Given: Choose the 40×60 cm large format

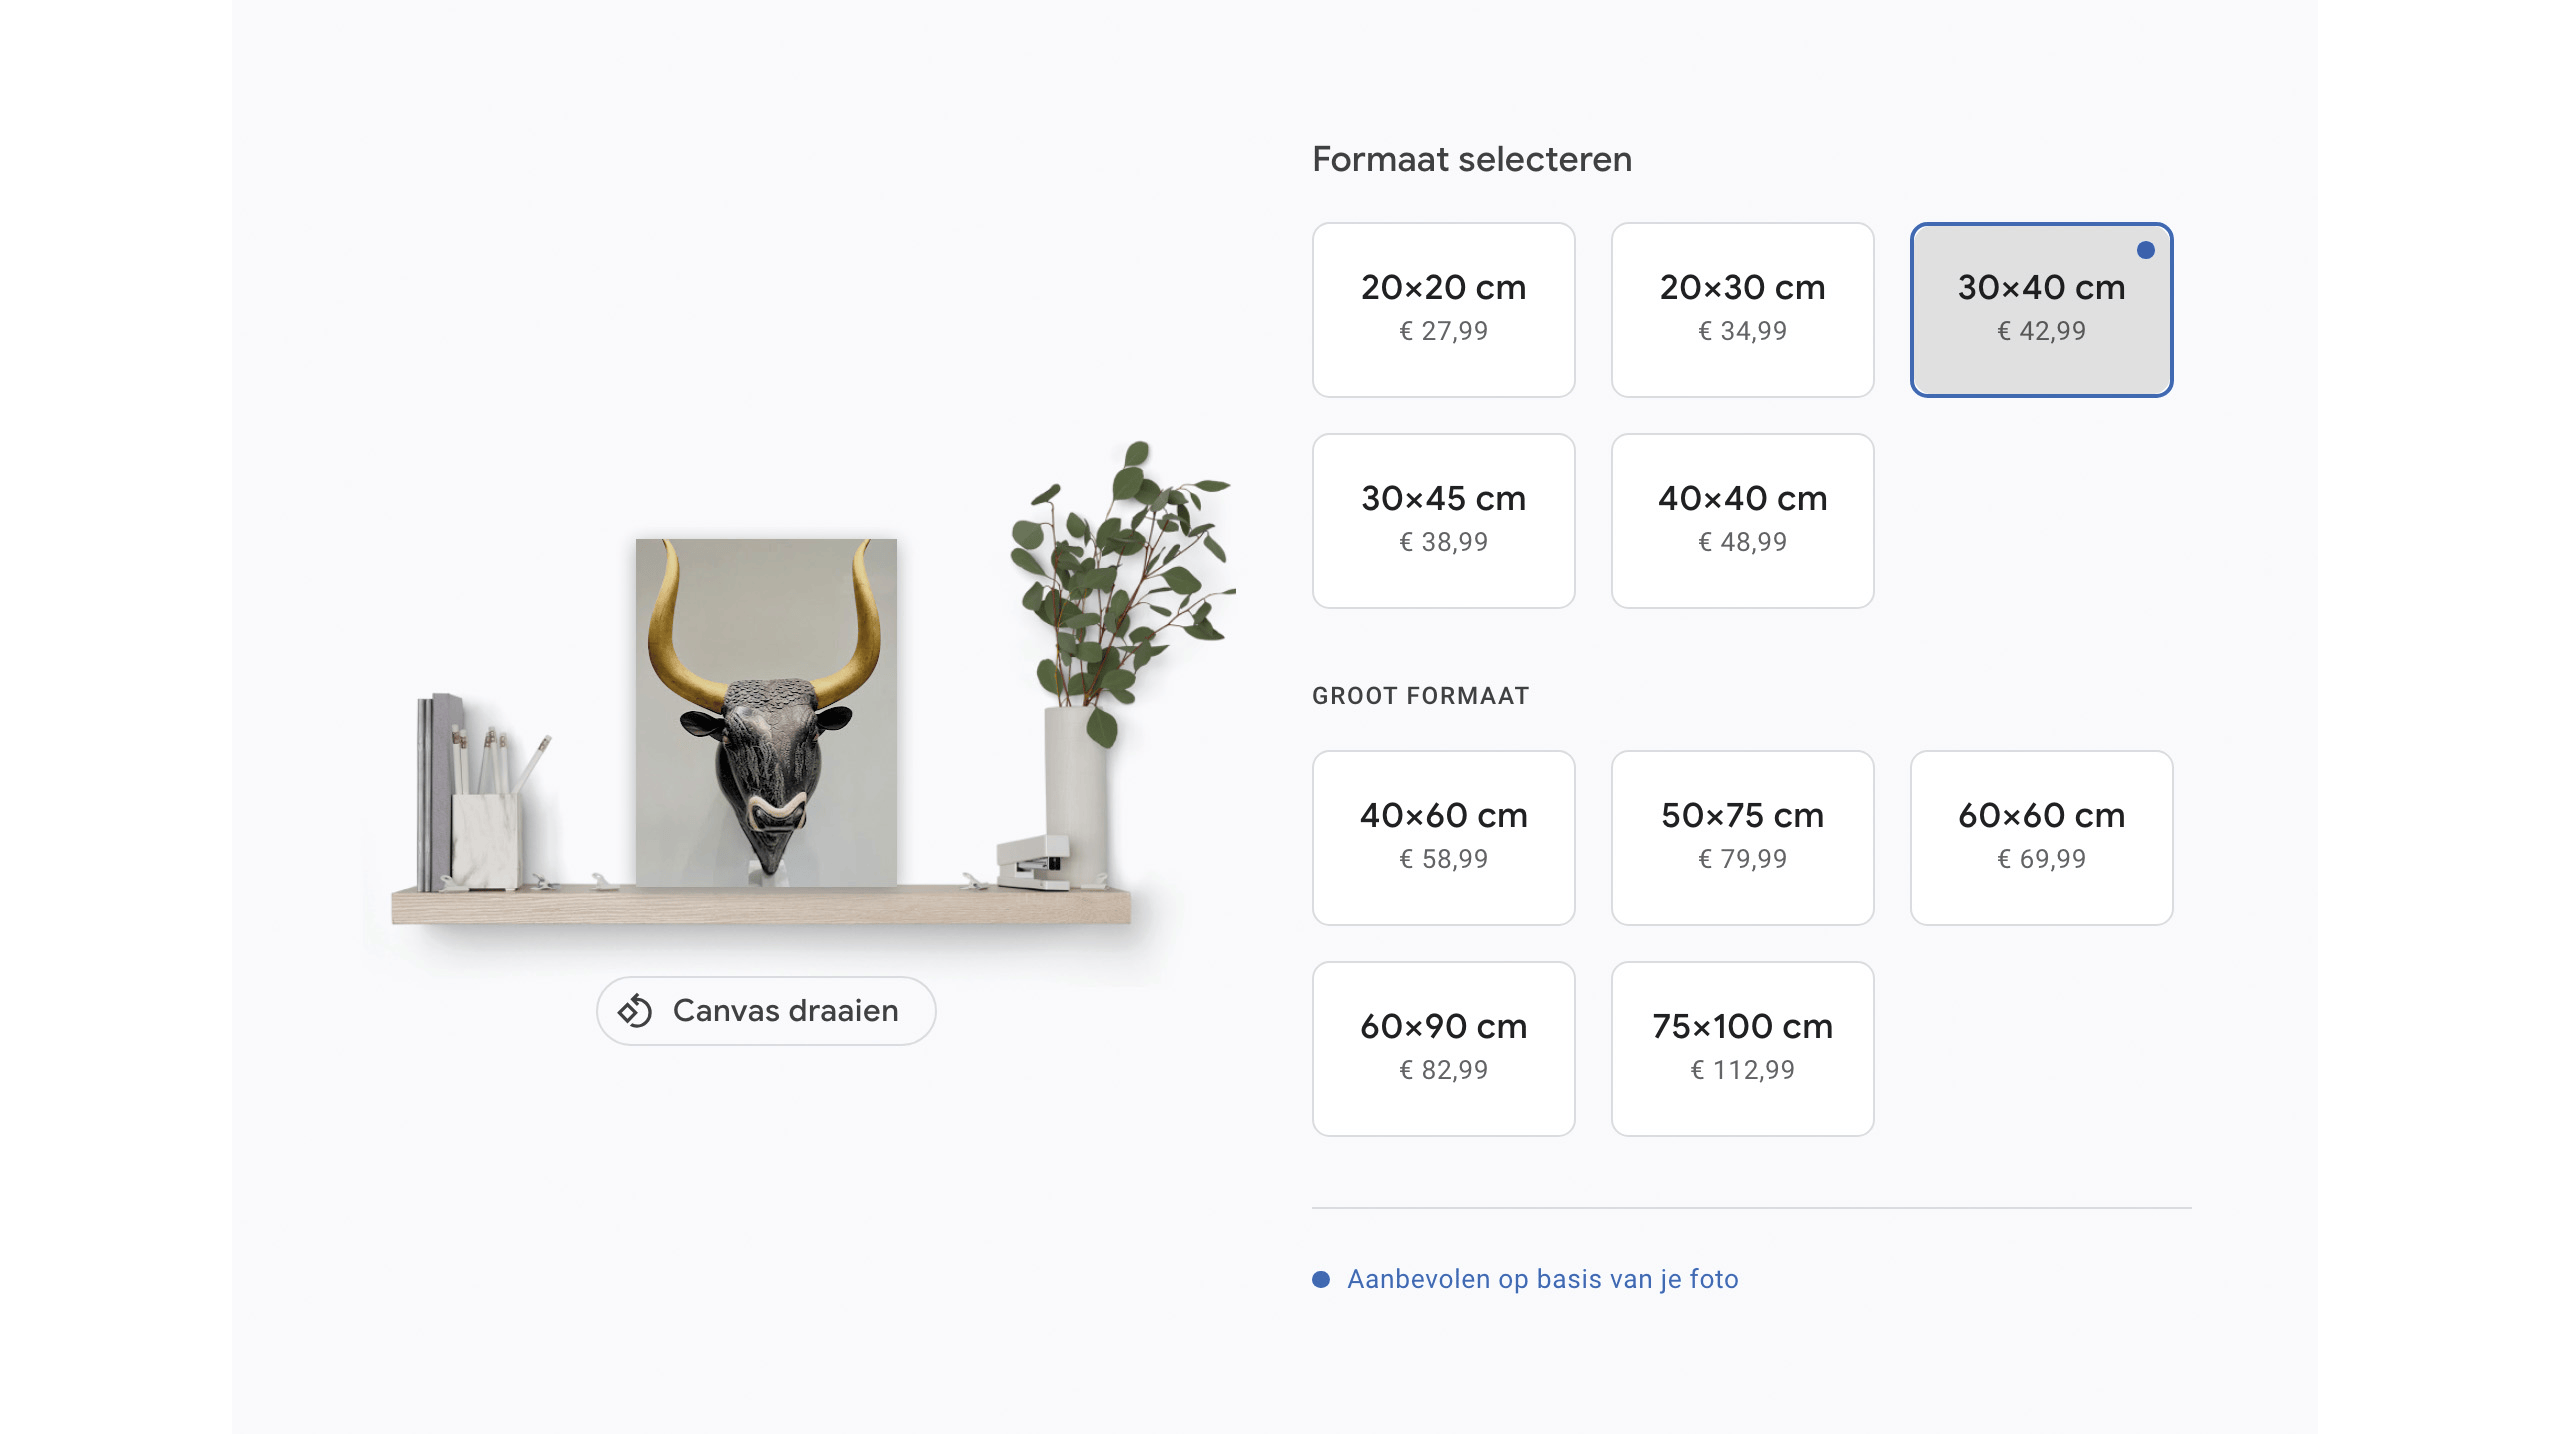Looking at the screenshot, I should [x=1443, y=837].
